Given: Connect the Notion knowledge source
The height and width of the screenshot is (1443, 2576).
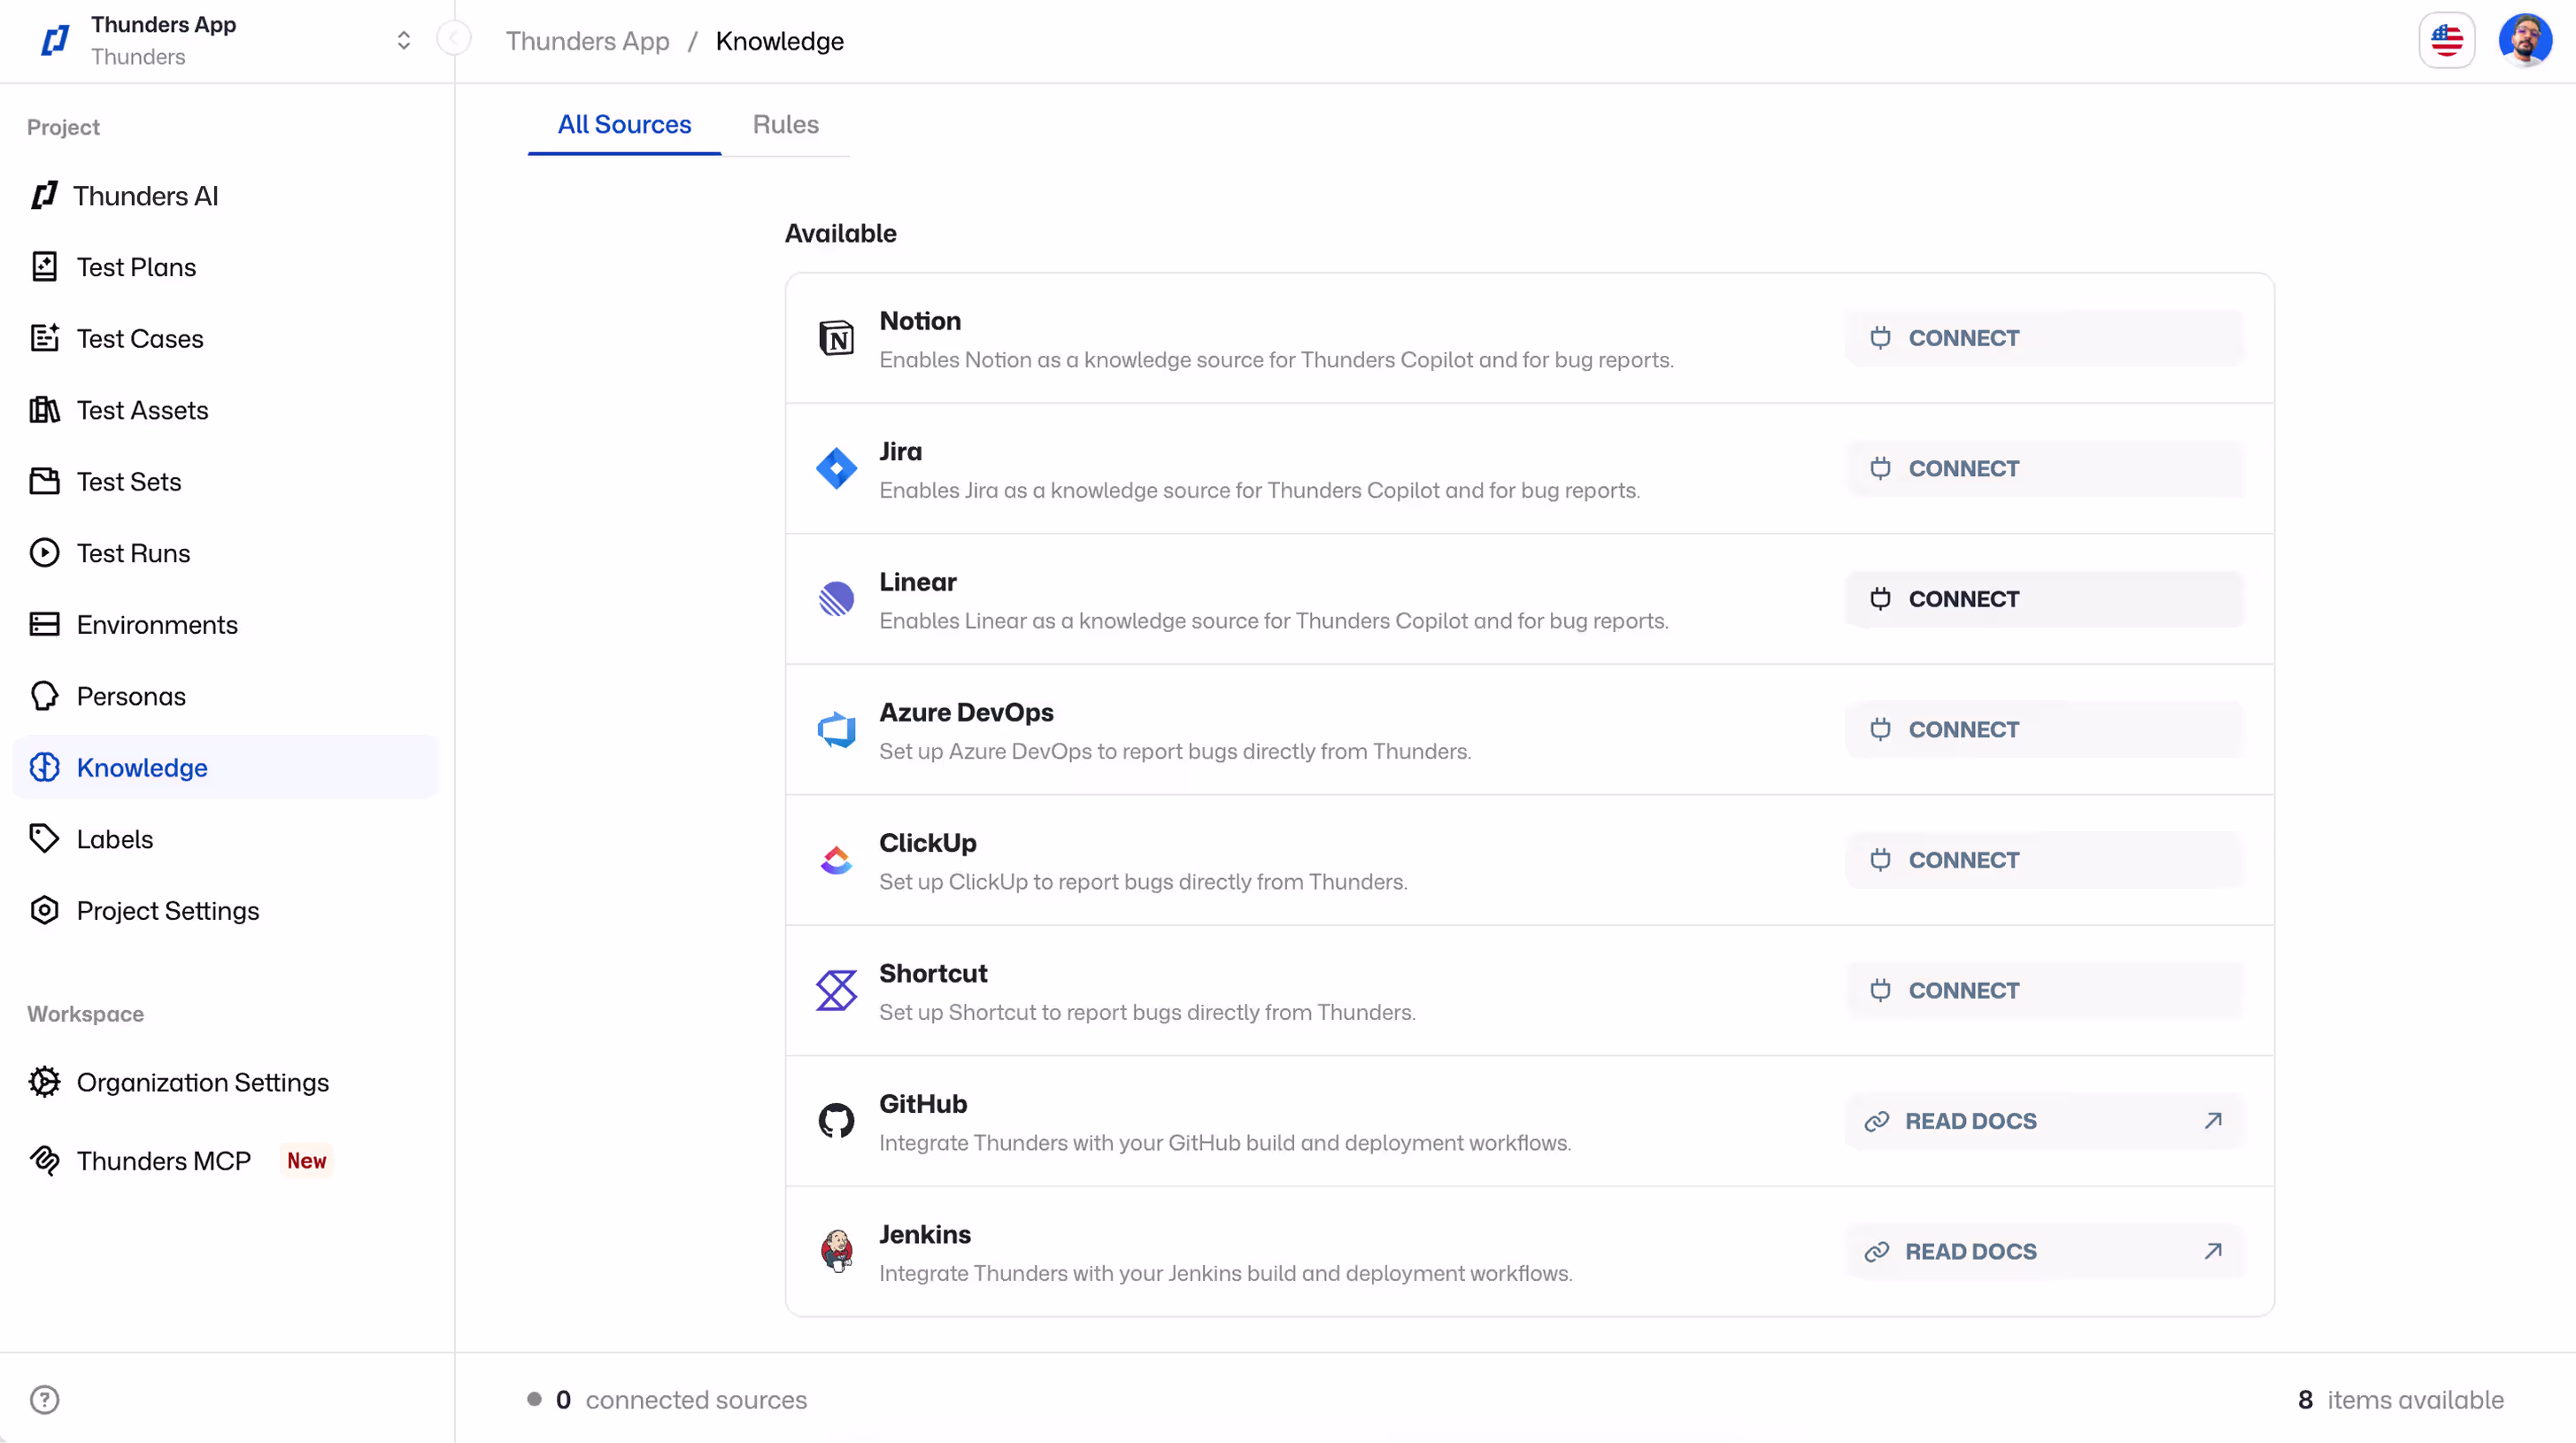Looking at the screenshot, I should [2044, 338].
